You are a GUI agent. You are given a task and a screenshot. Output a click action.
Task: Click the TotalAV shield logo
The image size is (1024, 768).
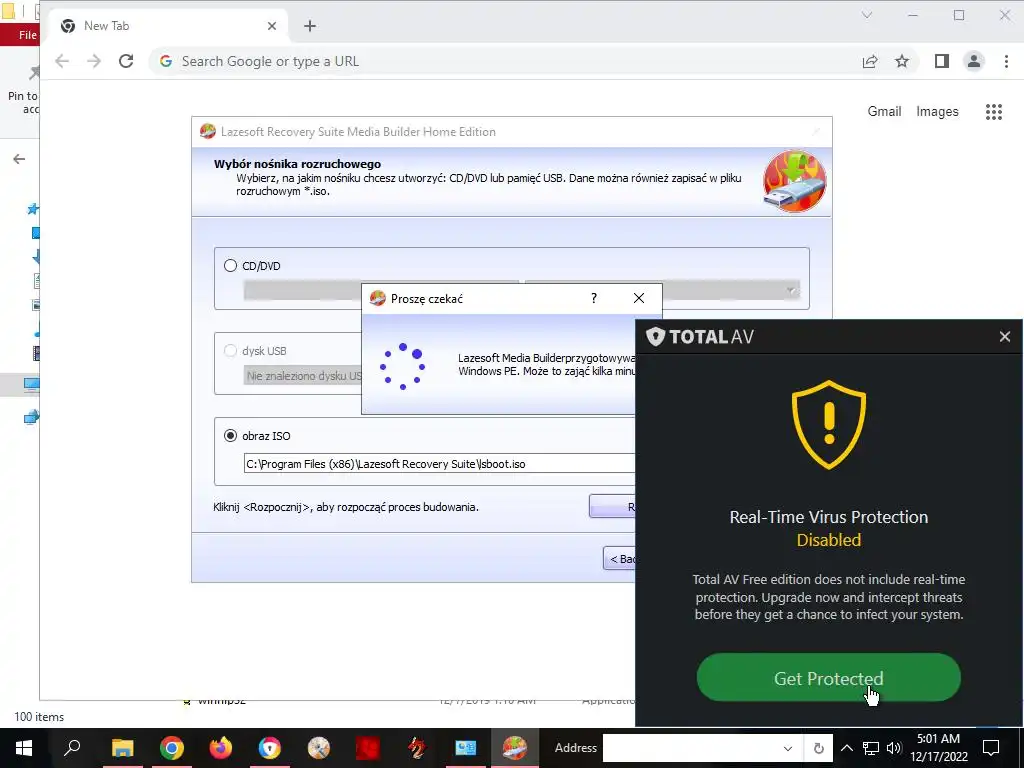[655, 336]
